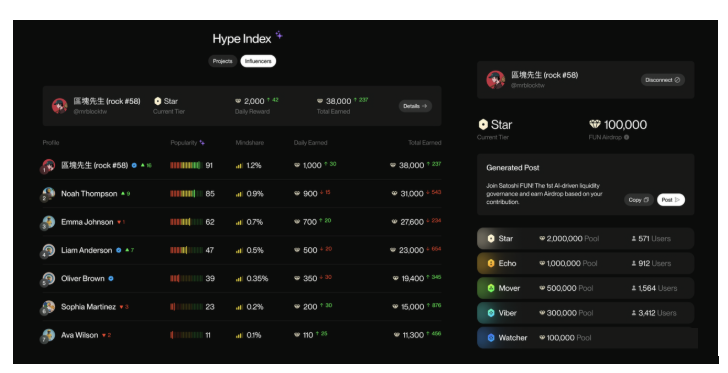Click the avatar in the summary card
Image resolution: width=728 pixels, height=373 pixels.
pyautogui.click(x=59, y=105)
